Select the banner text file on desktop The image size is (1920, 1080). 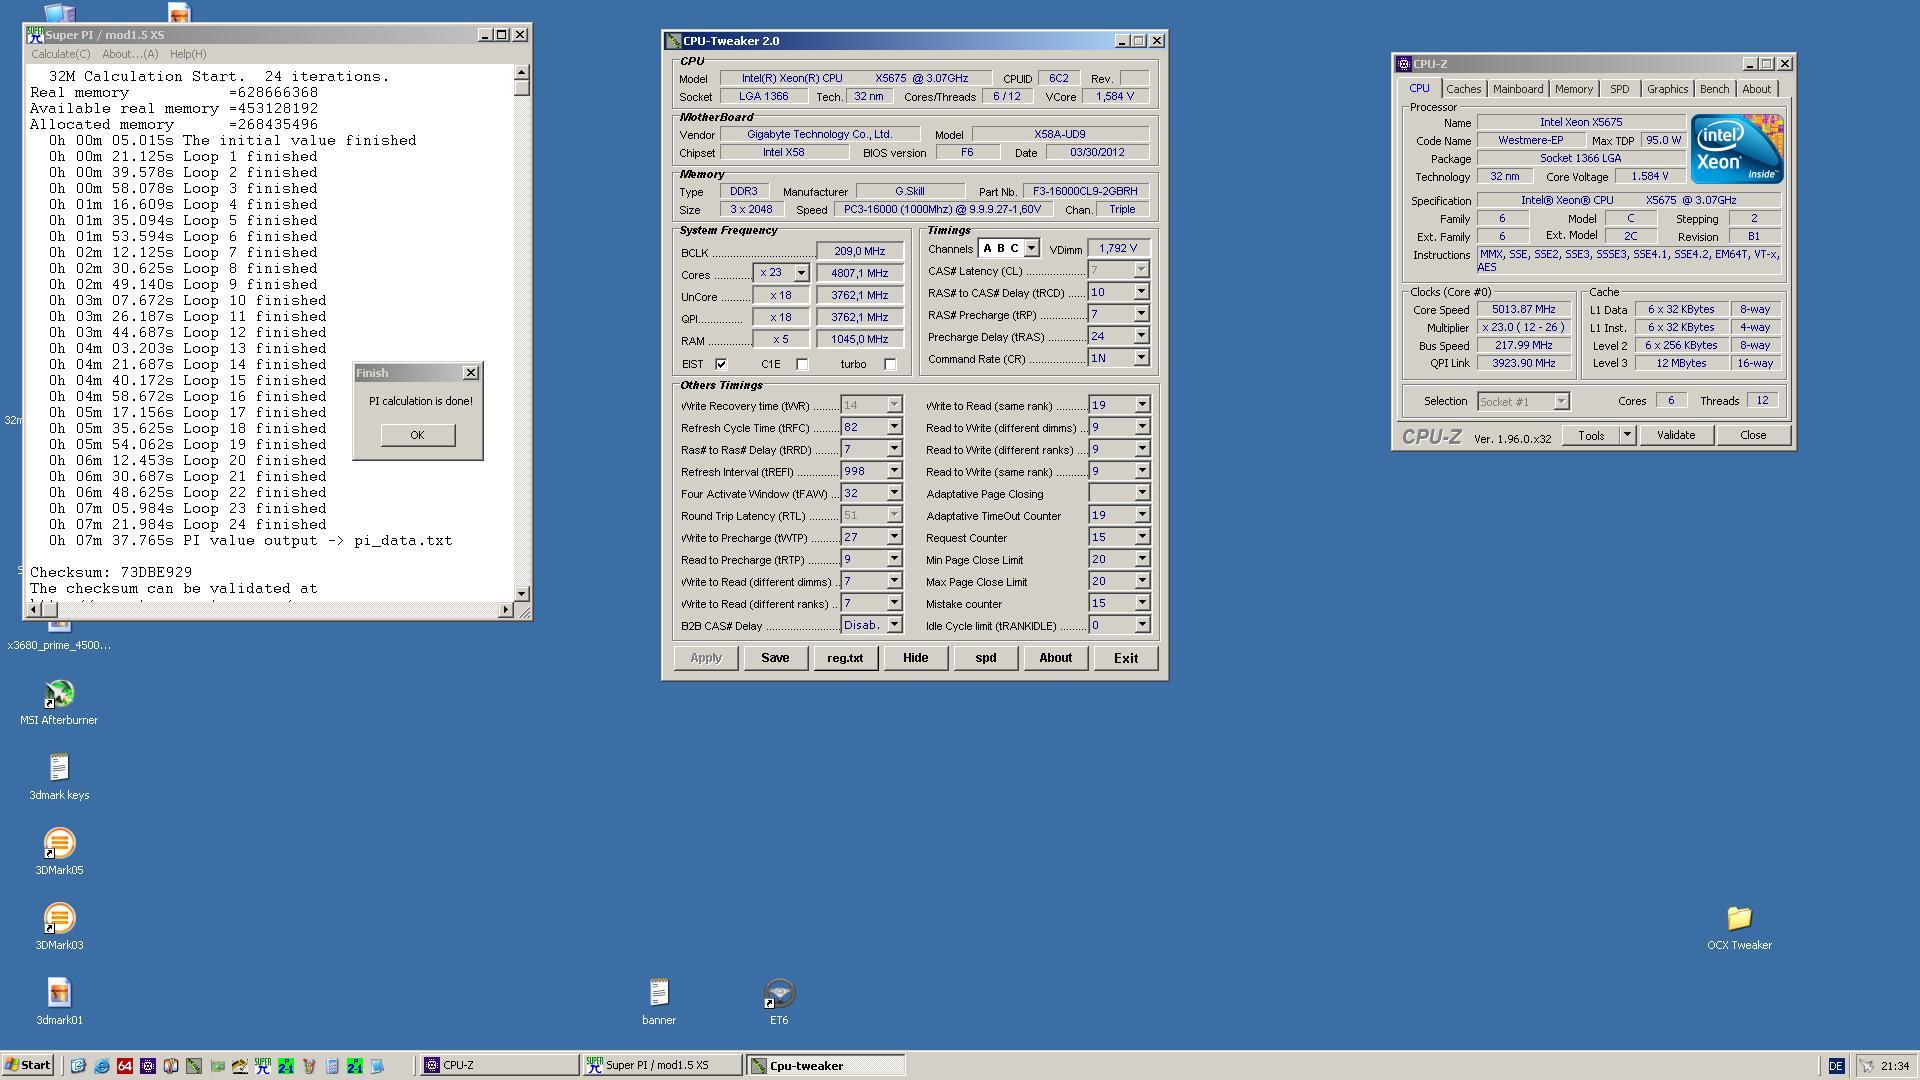[658, 1003]
